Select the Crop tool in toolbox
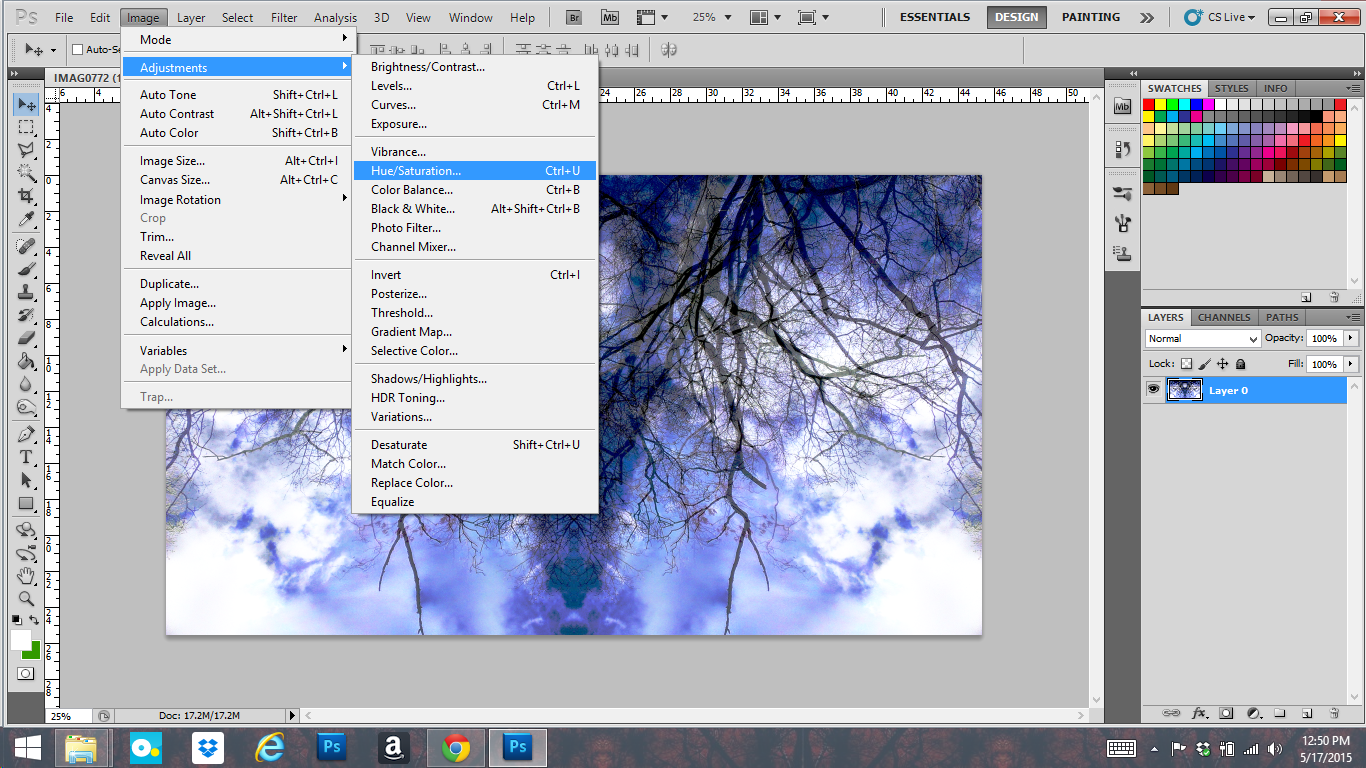The width and height of the screenshot is (1366, 768). (26, 196)
